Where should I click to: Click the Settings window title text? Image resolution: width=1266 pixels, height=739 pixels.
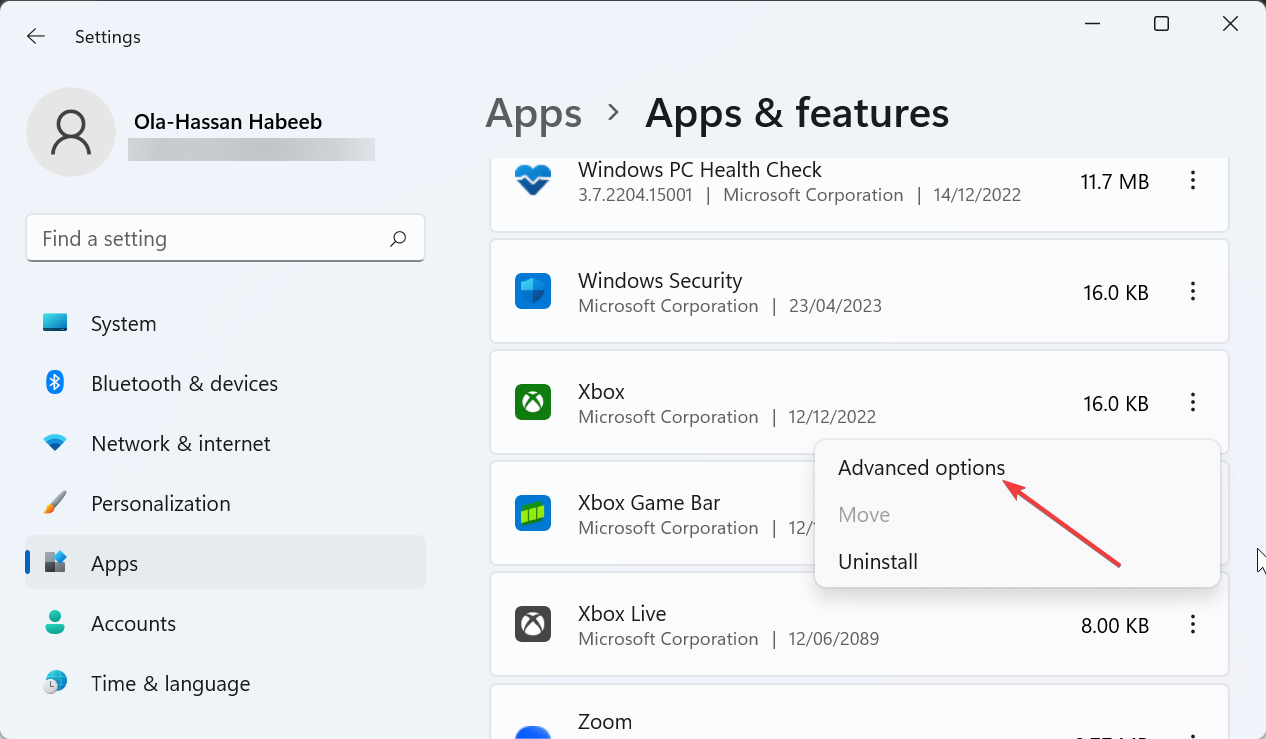pos(108,37)
